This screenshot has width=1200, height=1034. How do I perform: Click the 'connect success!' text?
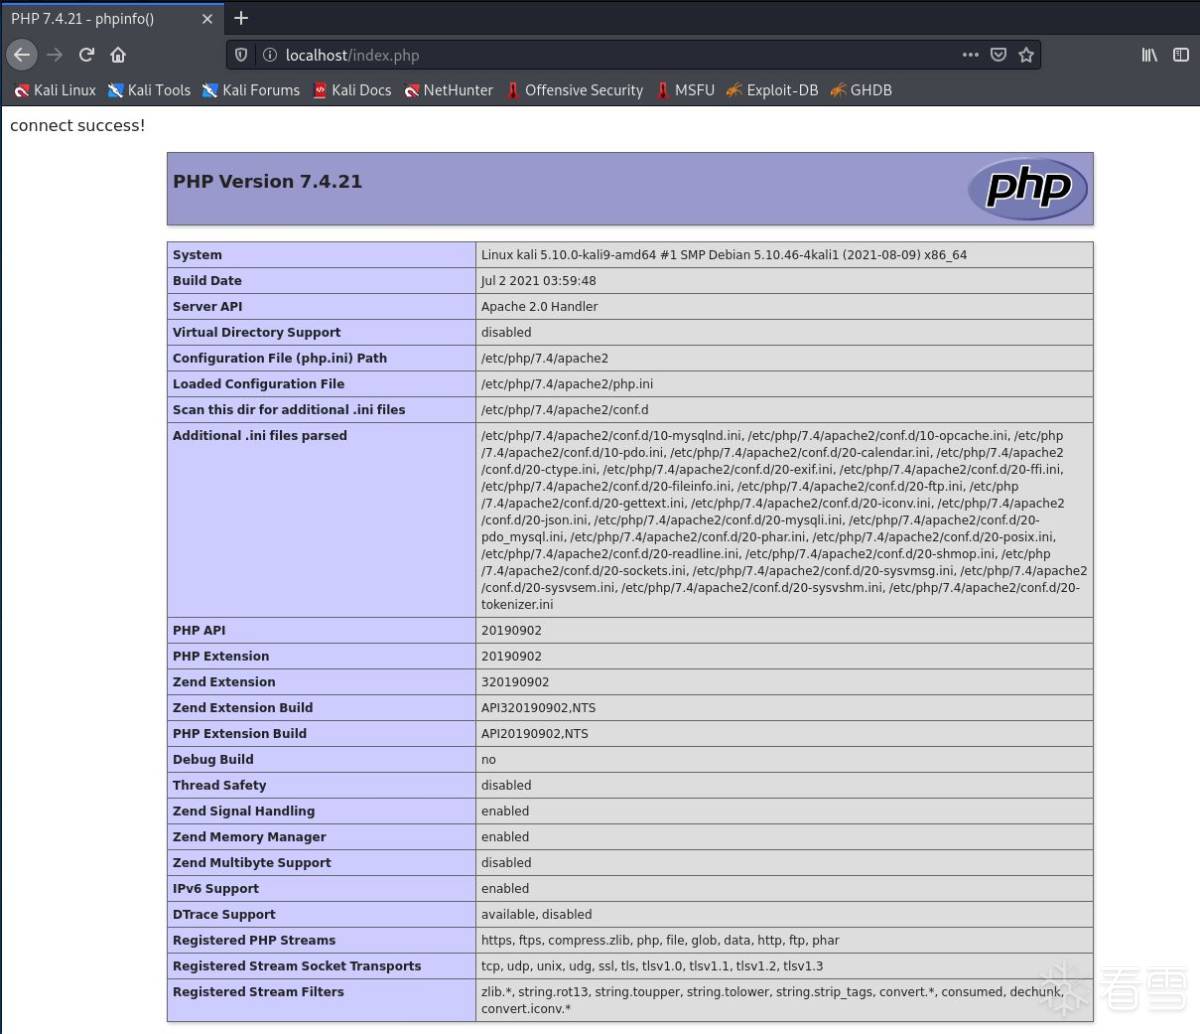pyautogui.click(x=77, y=125)
